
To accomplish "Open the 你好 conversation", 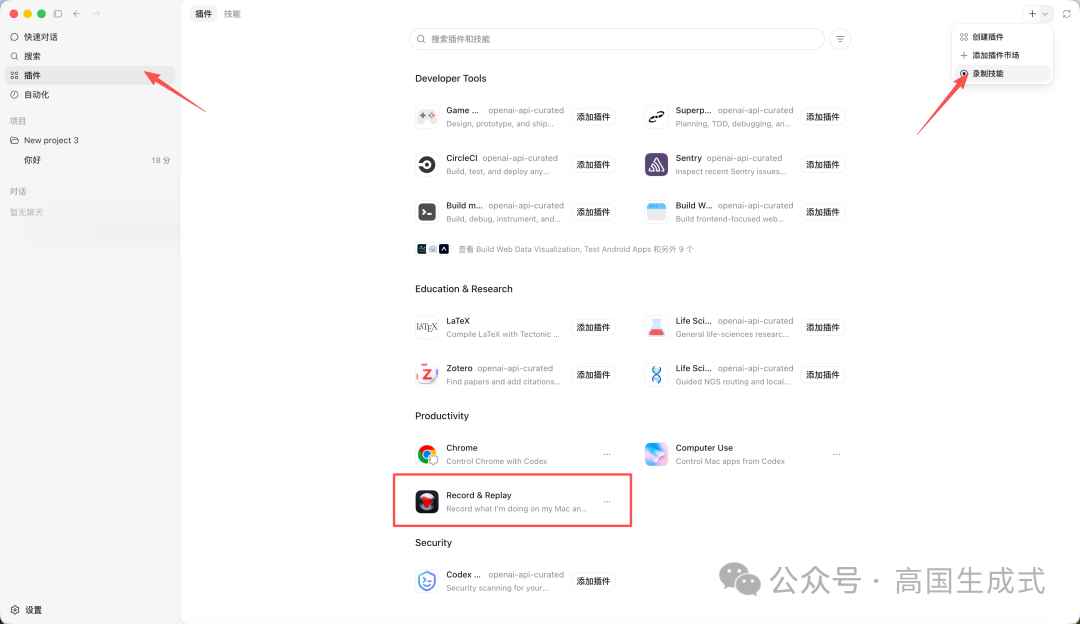I will pos(90,160).
